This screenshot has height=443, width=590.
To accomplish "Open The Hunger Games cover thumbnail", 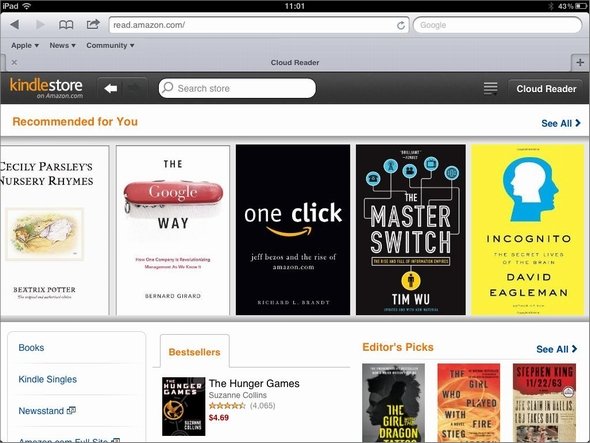I will click(x=184, y=406).
